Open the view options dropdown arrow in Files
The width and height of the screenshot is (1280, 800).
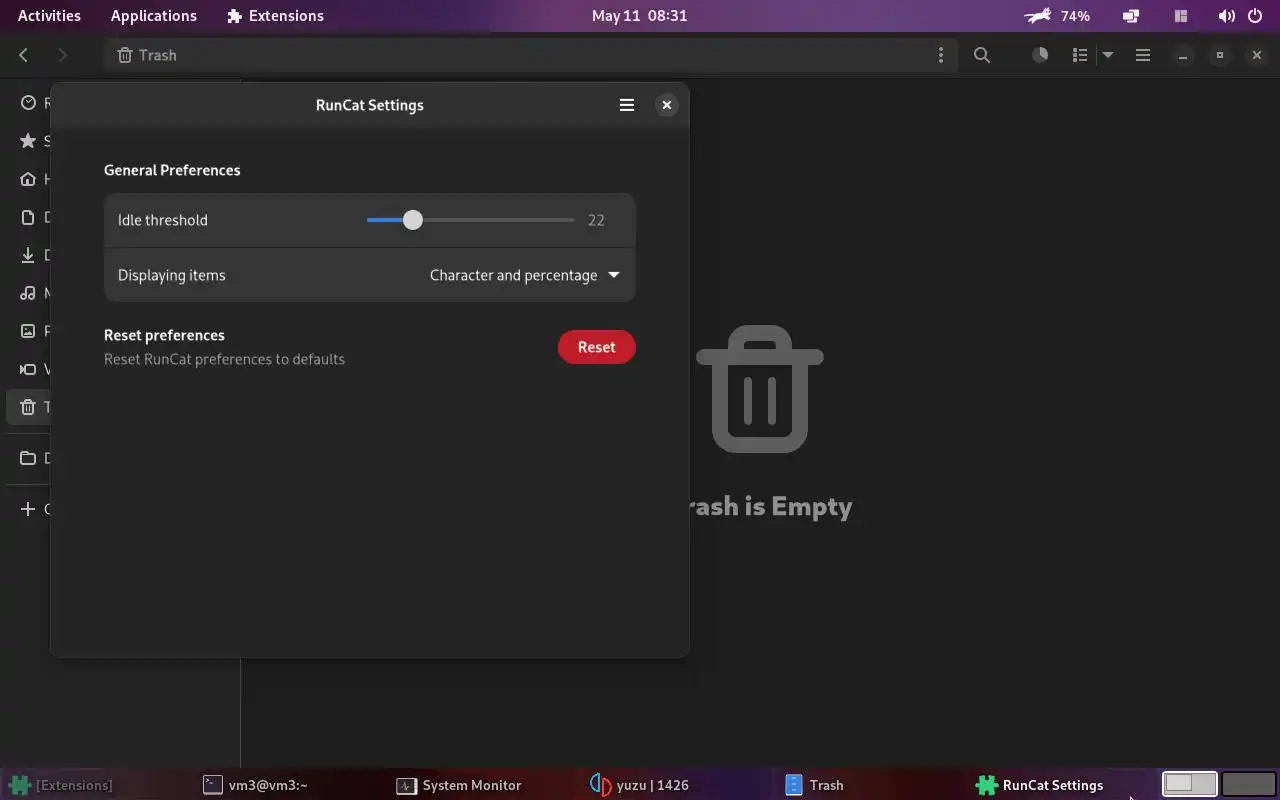click(x=1108, y=55)
